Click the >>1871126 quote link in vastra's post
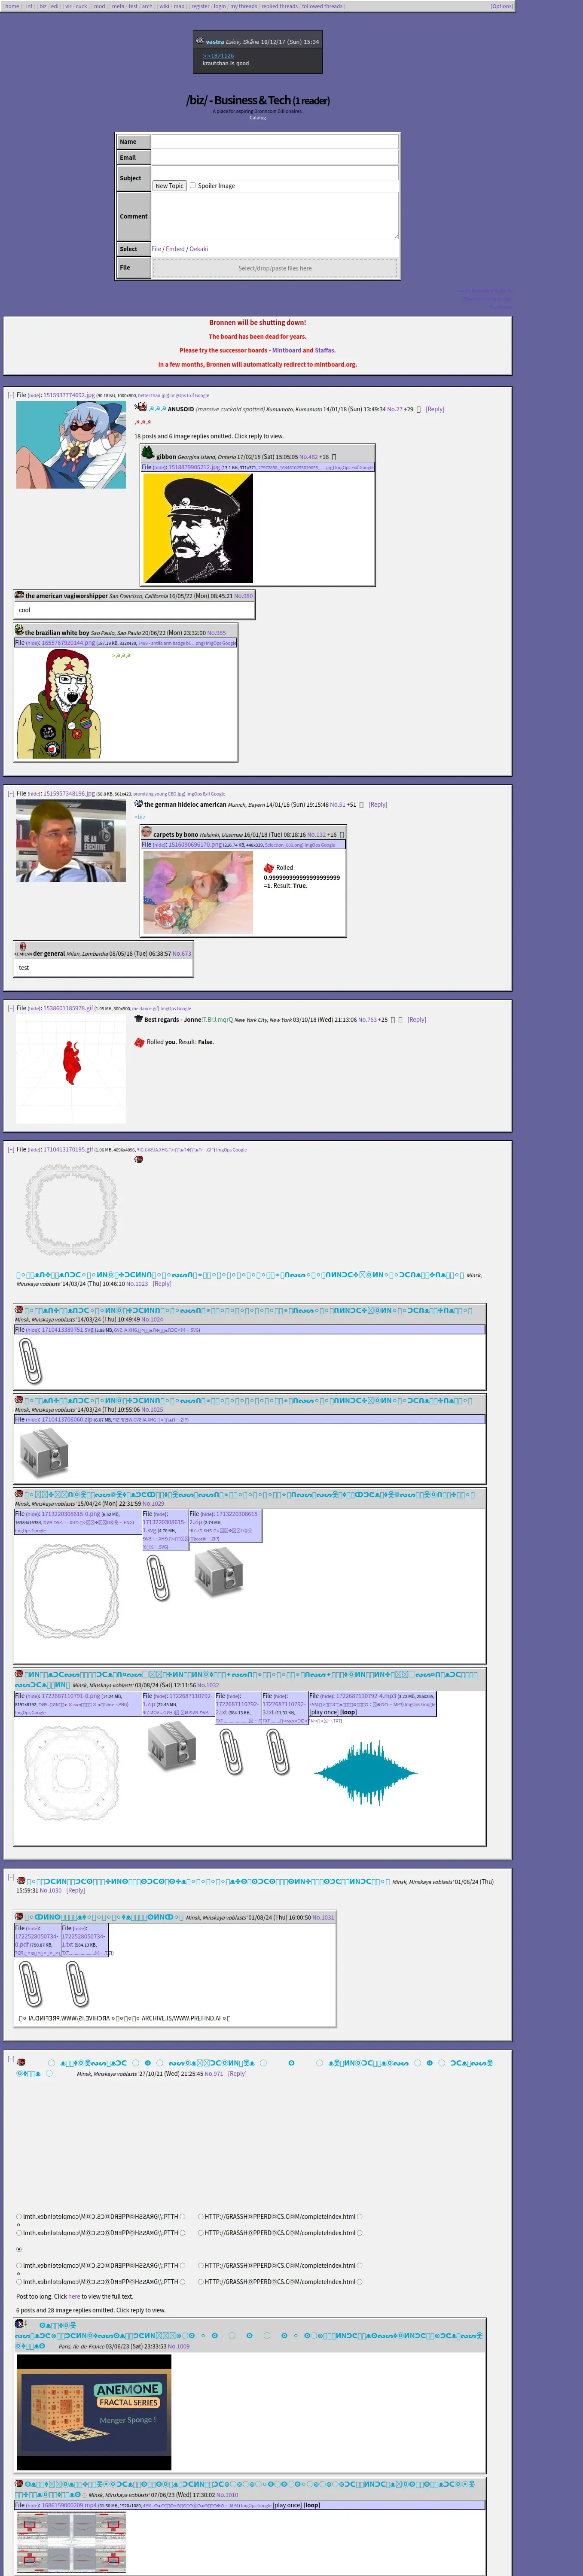 [218, 56]
